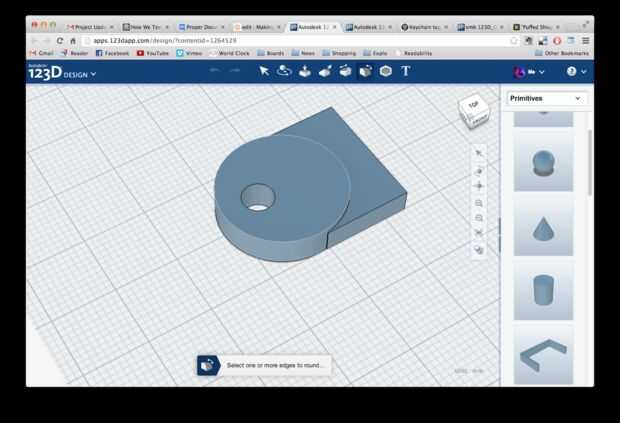This screenshot has height=423, width=620.
Task: Click the round-edges icon in the hint bar
Action: [x=208, y=365]
